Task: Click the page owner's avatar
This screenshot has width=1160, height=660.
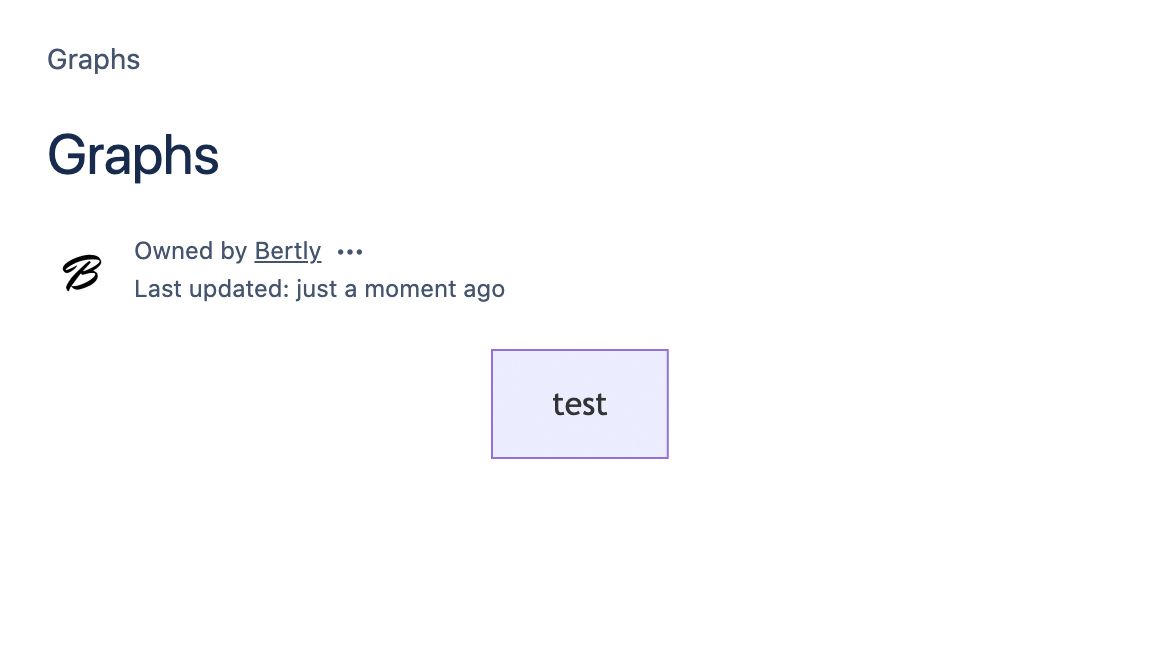Action: click(x=82, y=272)
